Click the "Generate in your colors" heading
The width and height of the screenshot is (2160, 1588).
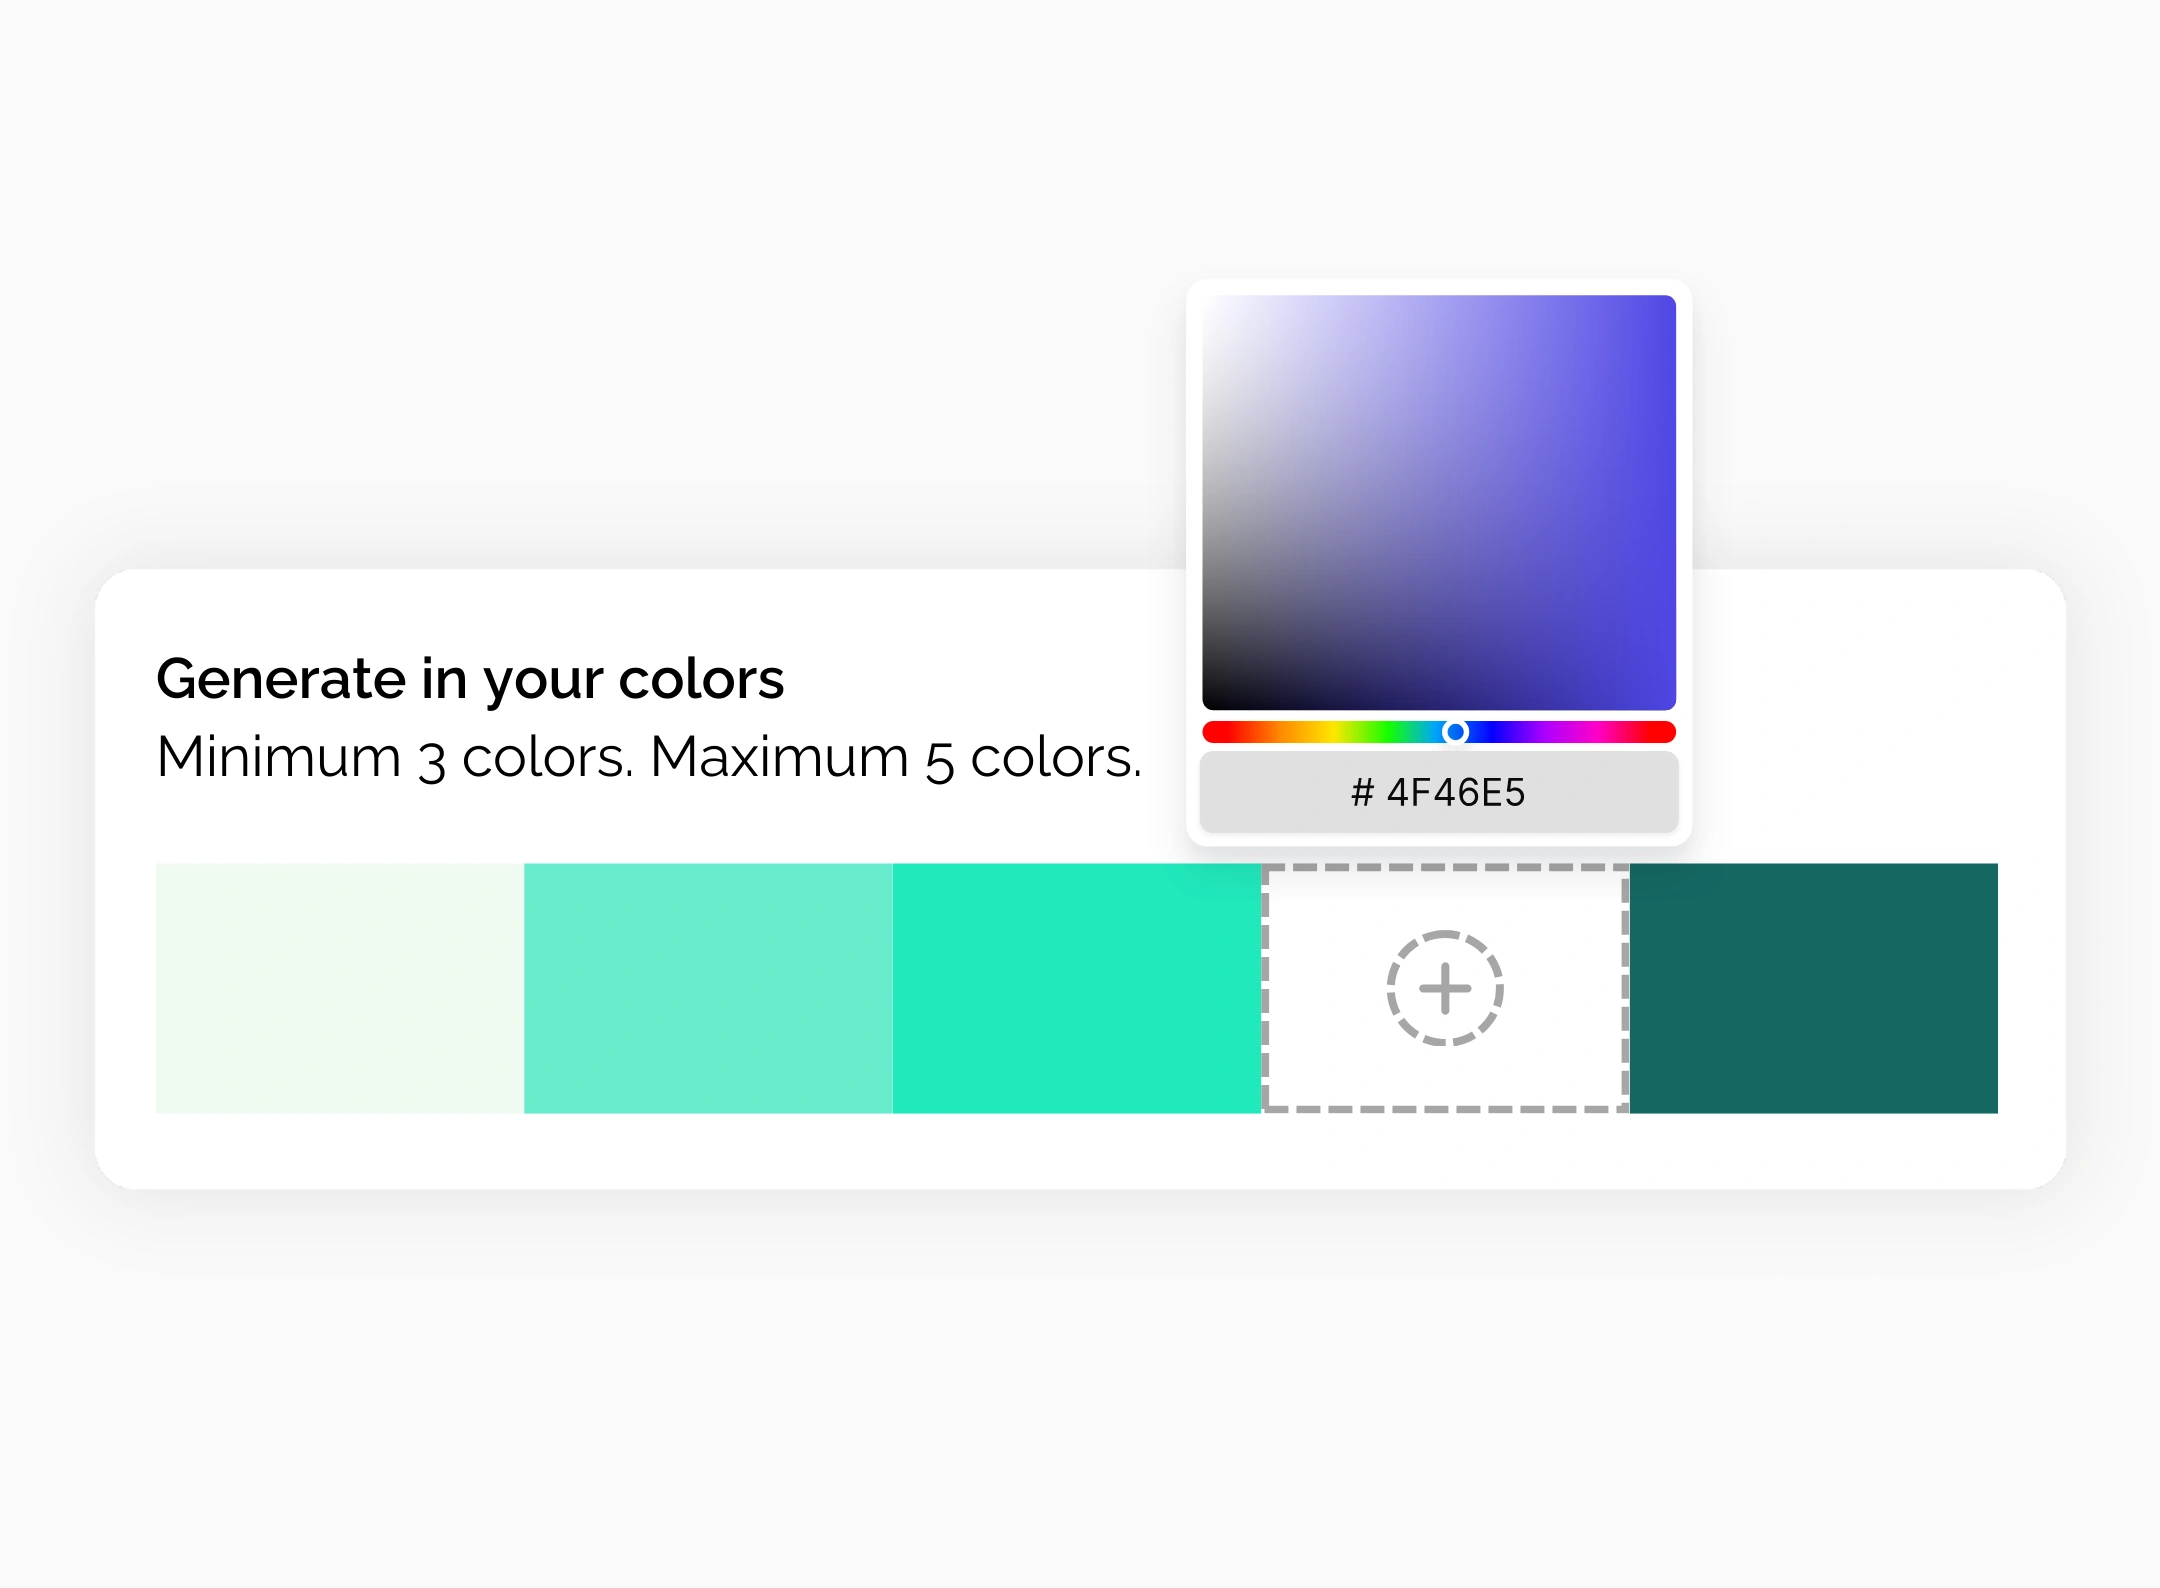[x=470, y=679]
